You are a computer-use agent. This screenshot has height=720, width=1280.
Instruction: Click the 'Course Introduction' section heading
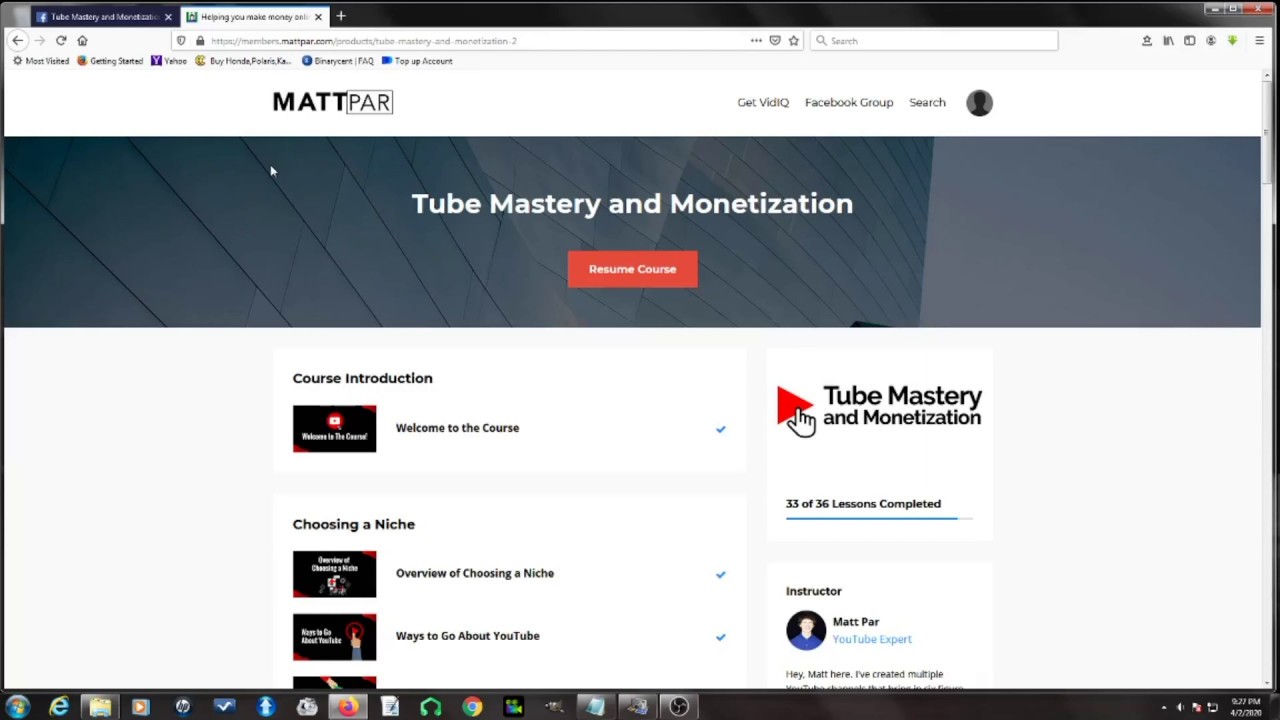[362, 378]
